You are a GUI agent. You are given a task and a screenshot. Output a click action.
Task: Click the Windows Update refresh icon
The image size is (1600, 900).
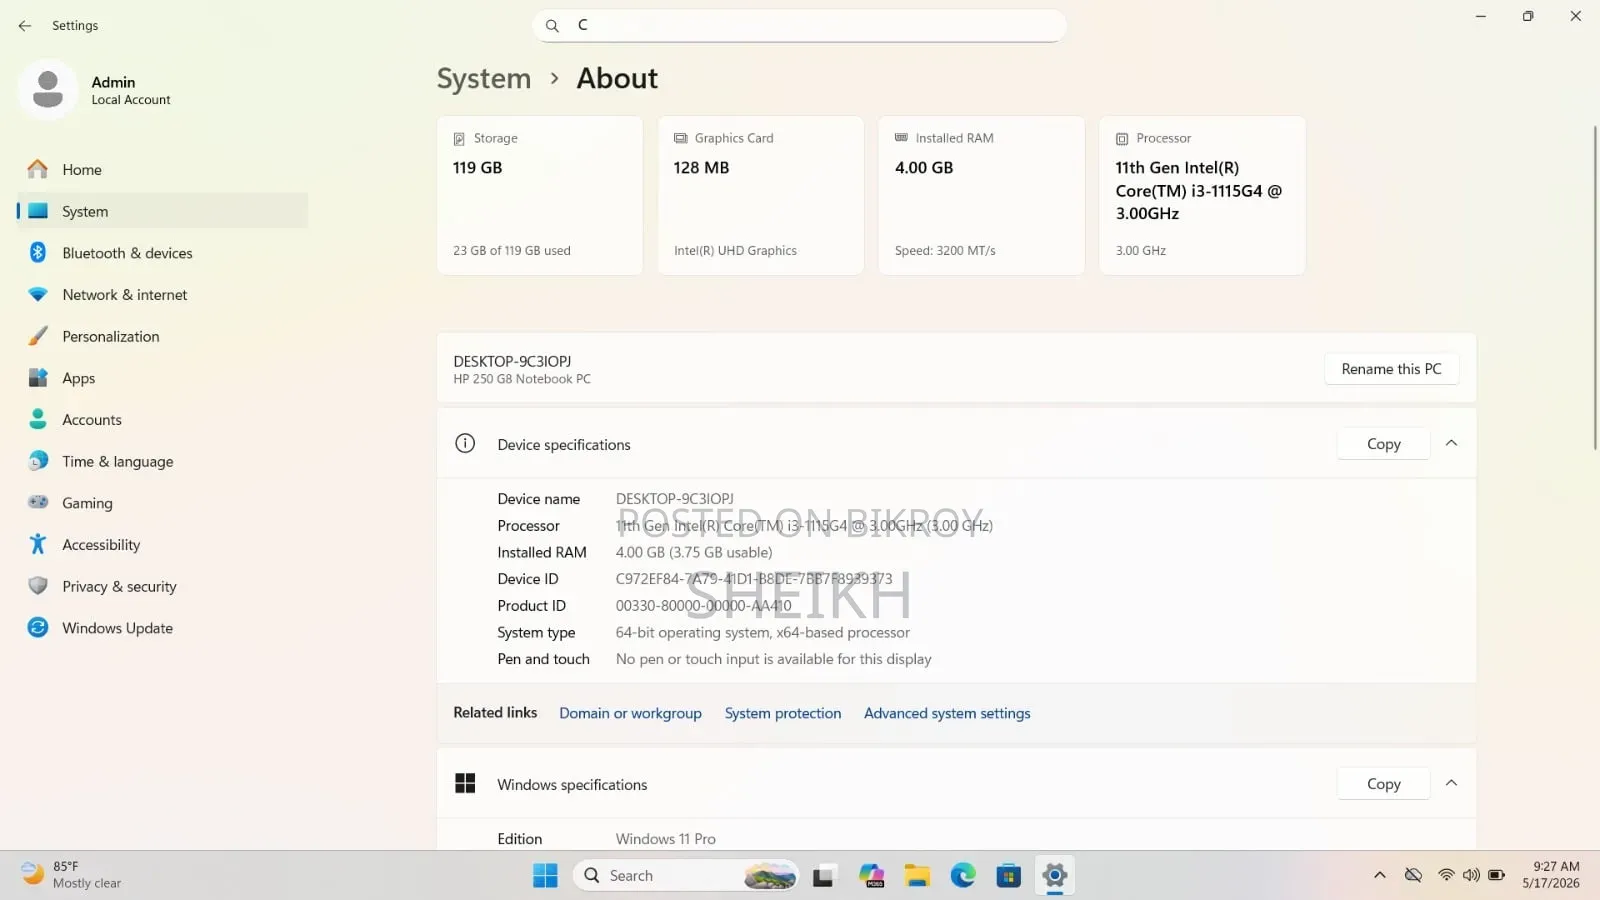point(38,627)
